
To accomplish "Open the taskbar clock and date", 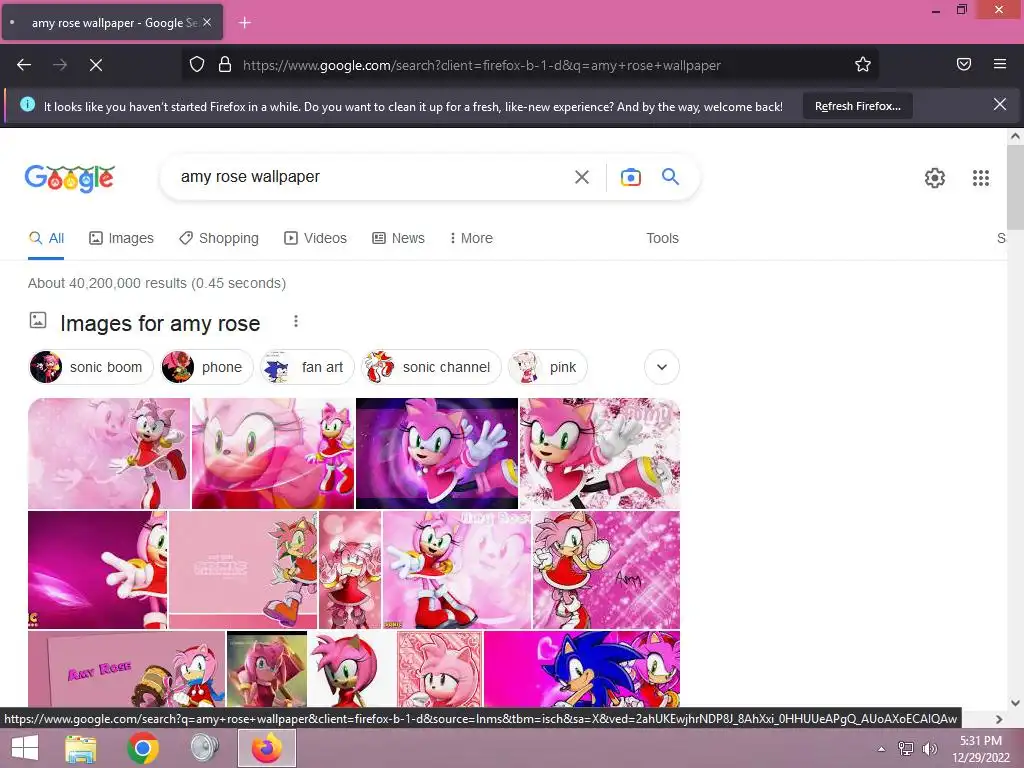I will (x=980, y=749).
